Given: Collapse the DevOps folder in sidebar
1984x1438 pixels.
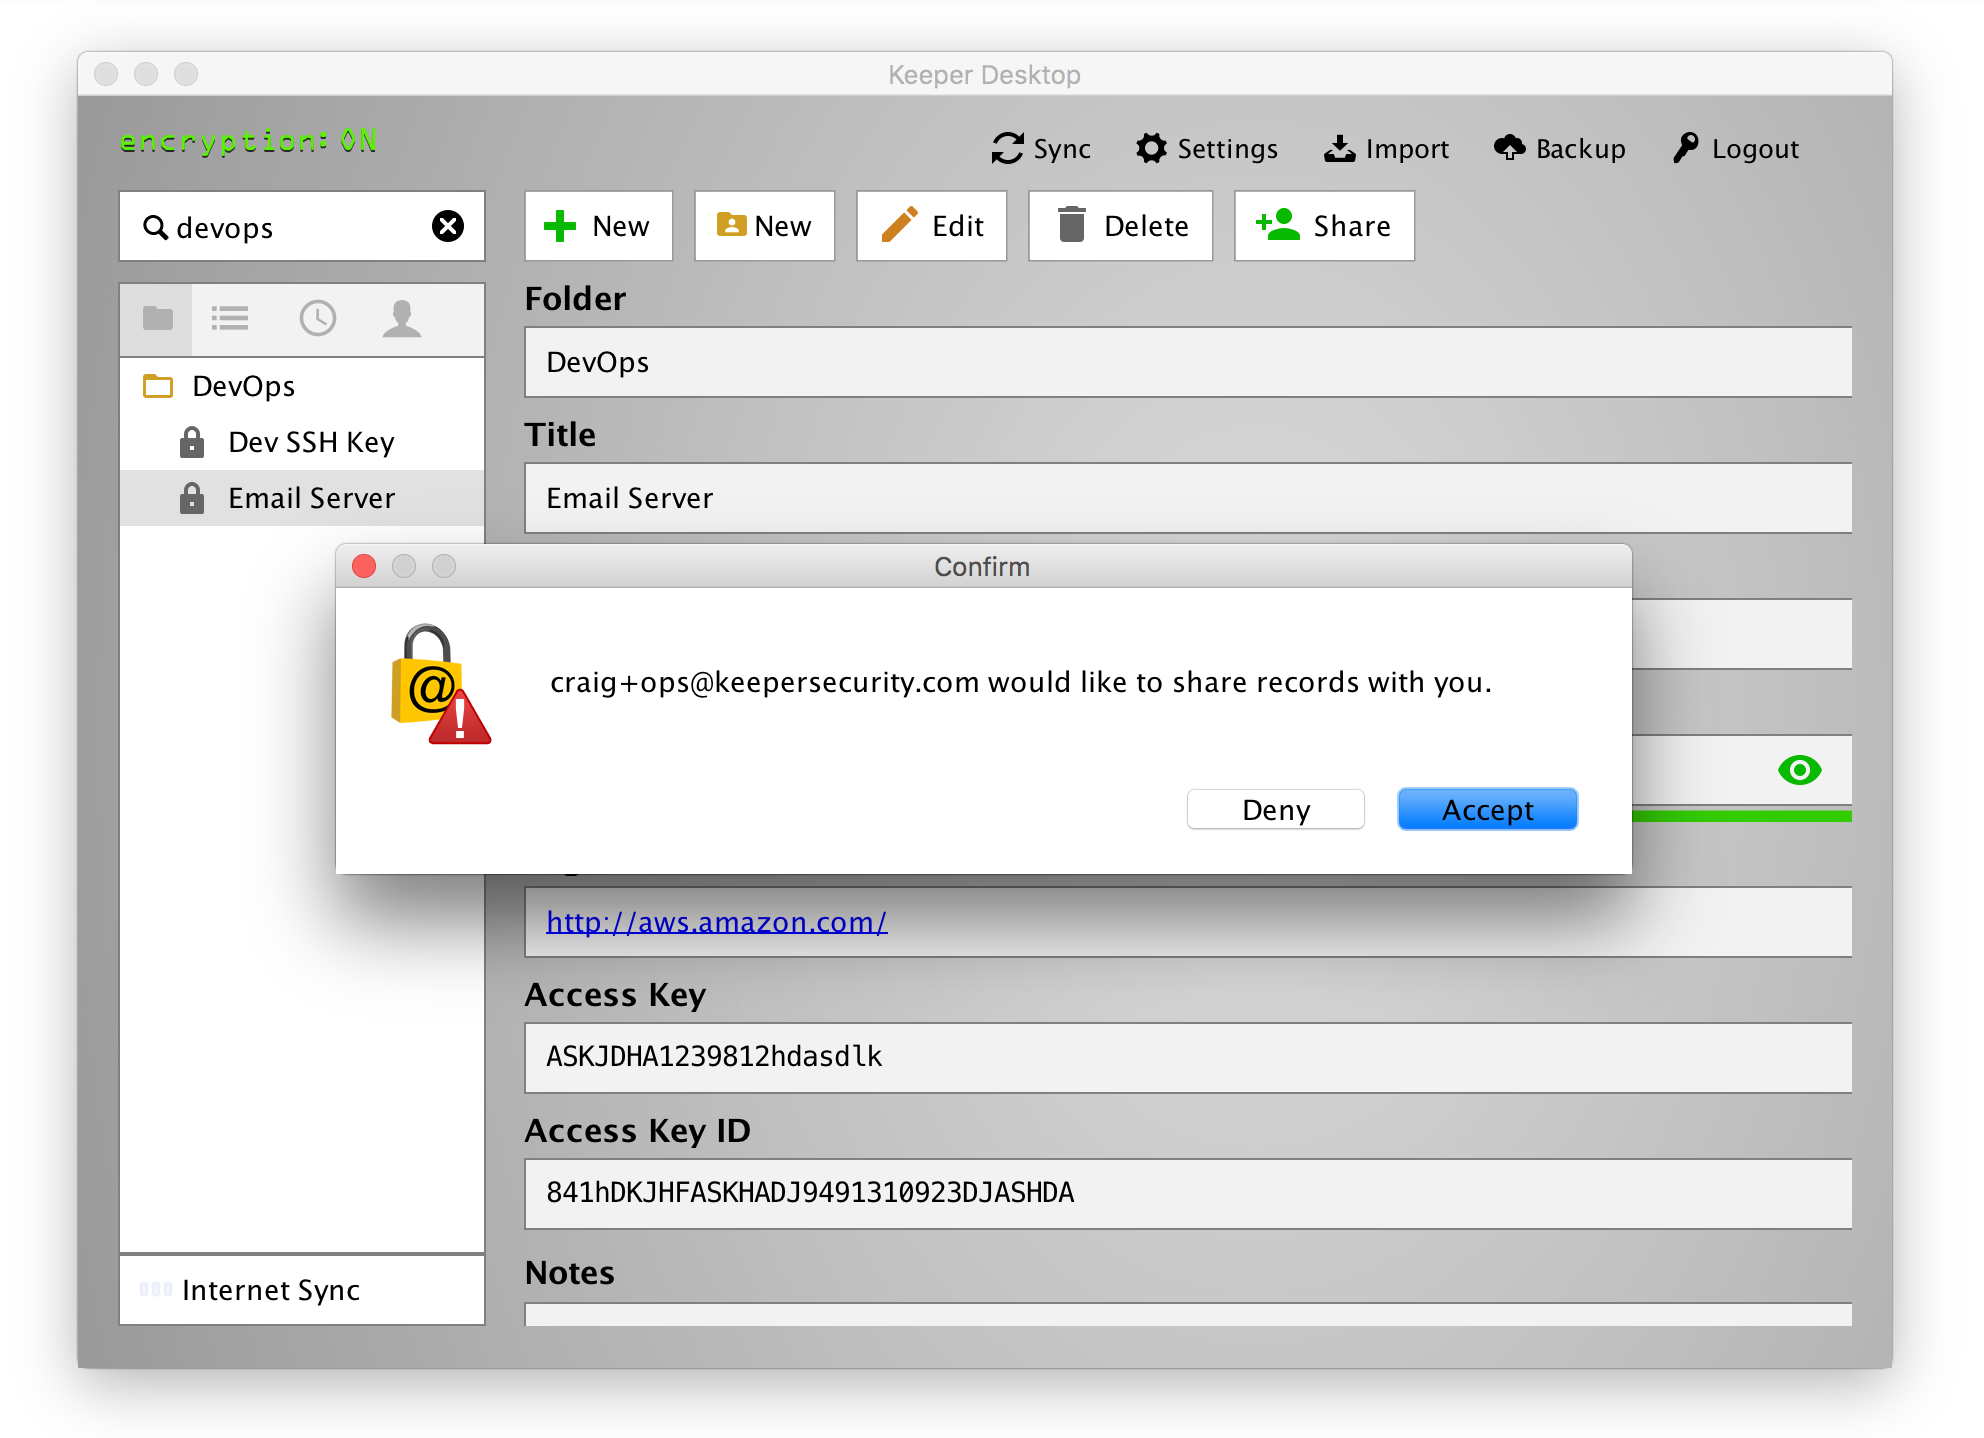Looking at the screenshot, I should point(158,386).
